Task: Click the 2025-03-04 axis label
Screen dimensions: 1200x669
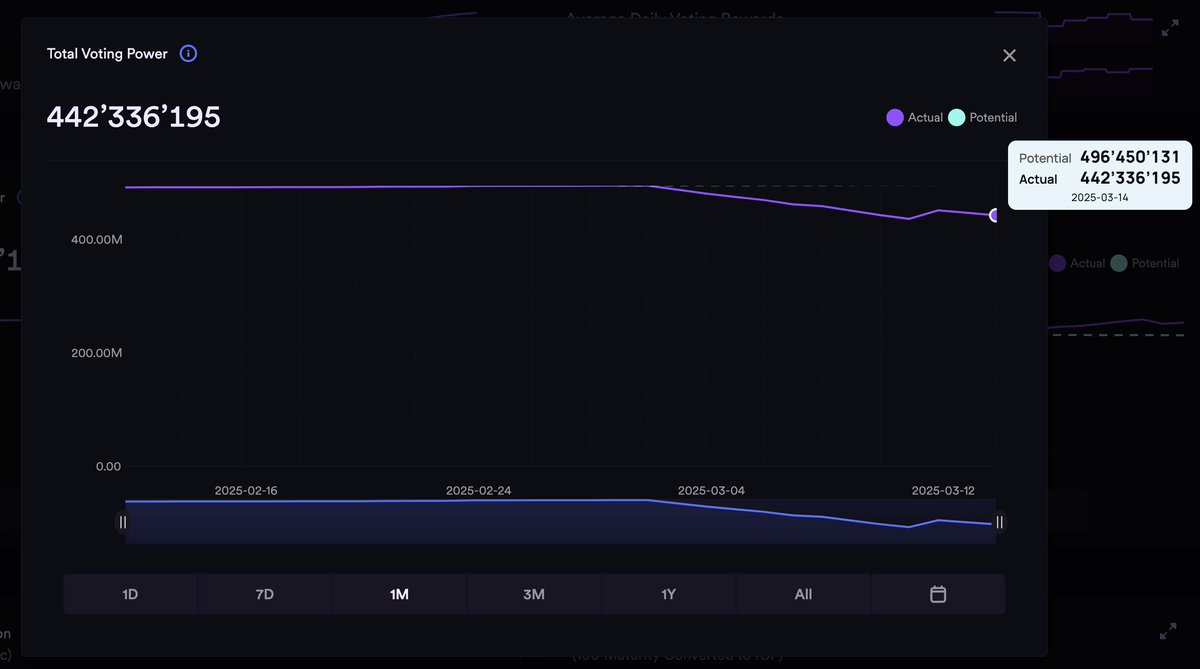Action: (x=711, y=490)
